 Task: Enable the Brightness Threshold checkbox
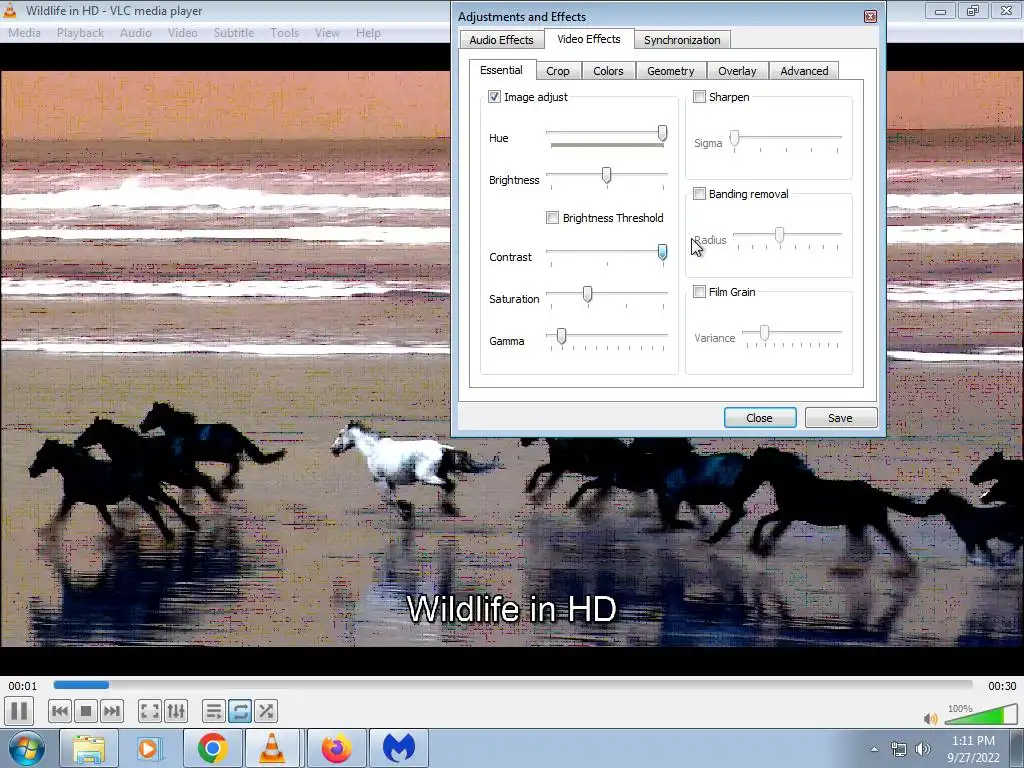coord(552,217)
